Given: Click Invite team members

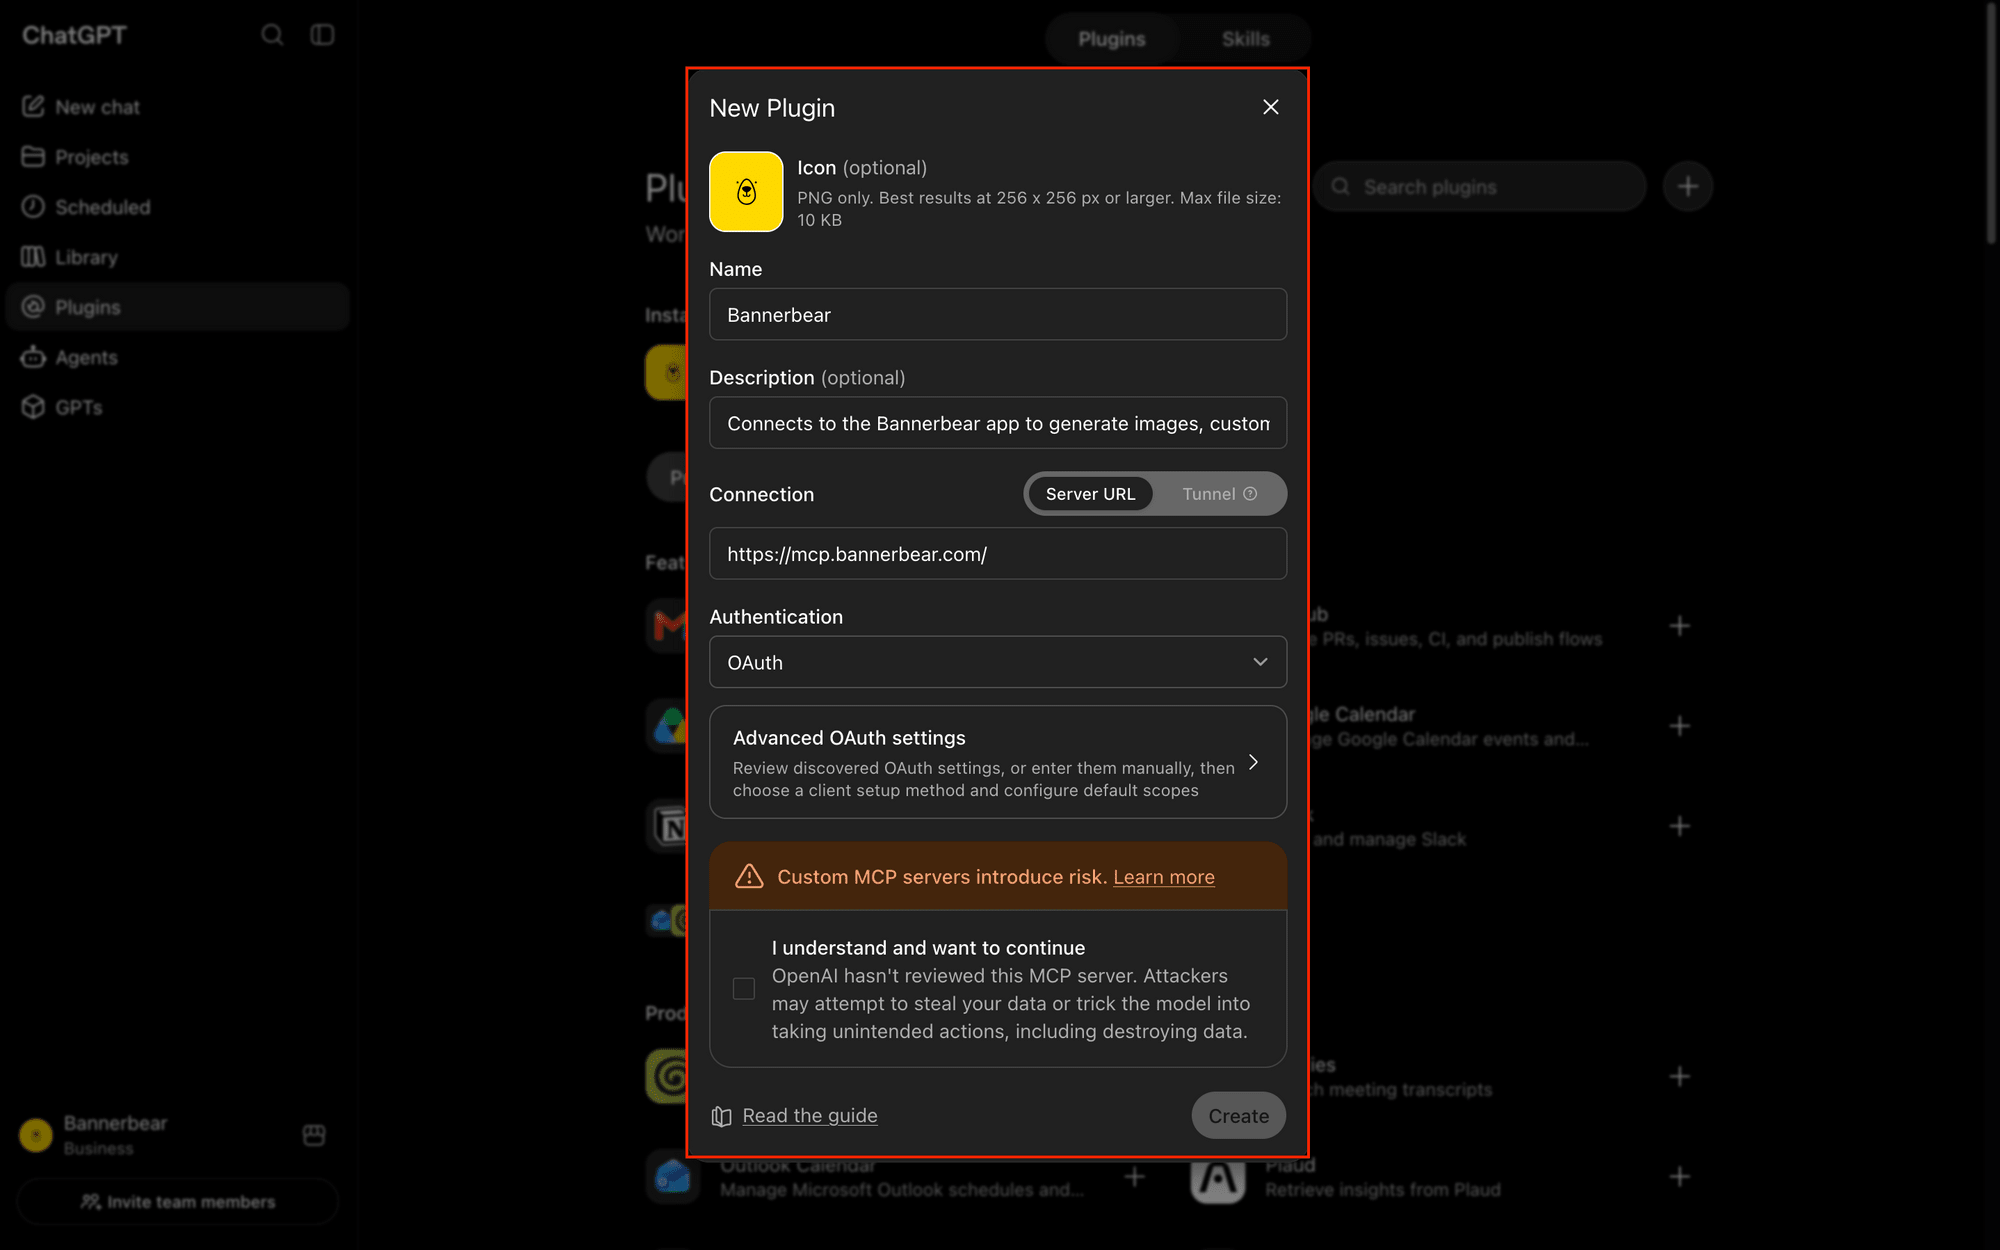Looking at the screenshot, I should (x=178, y=1202).
